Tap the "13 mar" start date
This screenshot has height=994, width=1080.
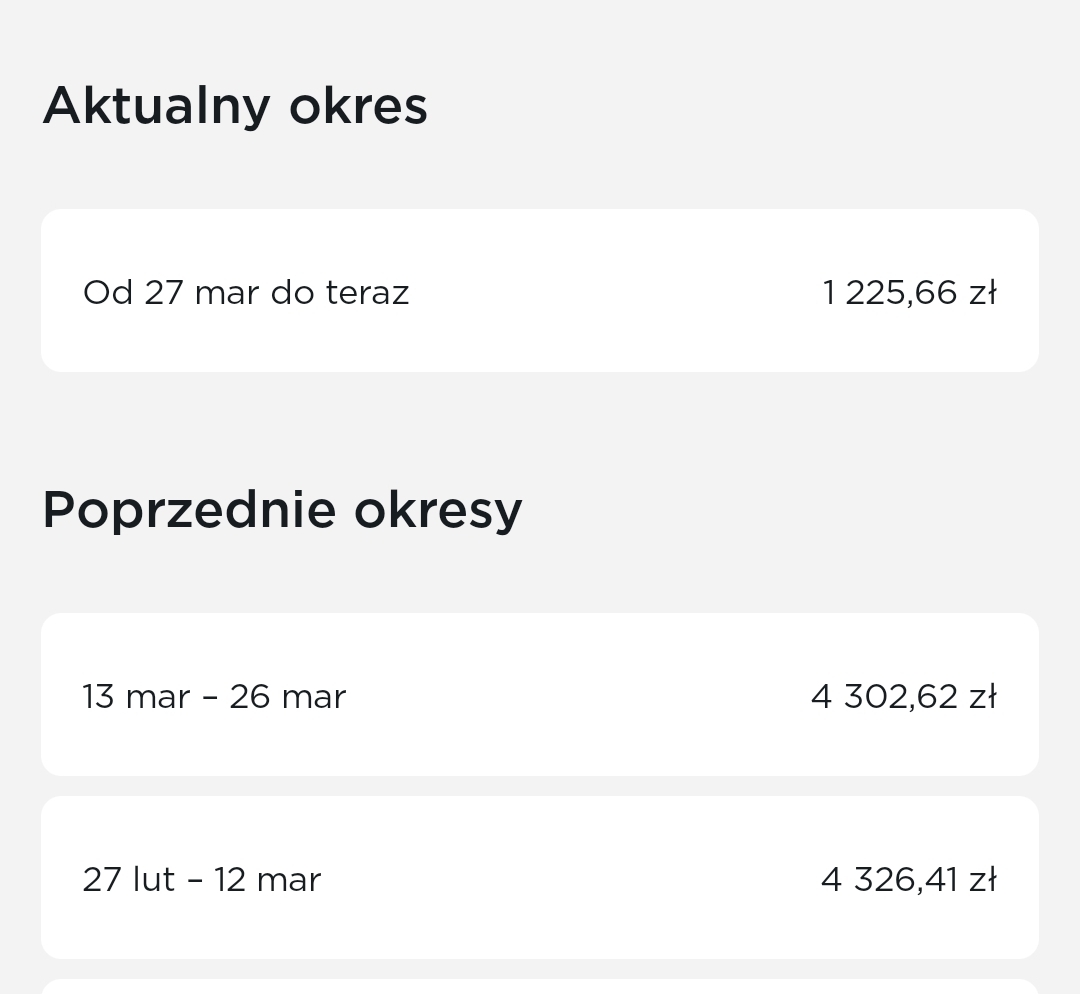pos(136,697)
